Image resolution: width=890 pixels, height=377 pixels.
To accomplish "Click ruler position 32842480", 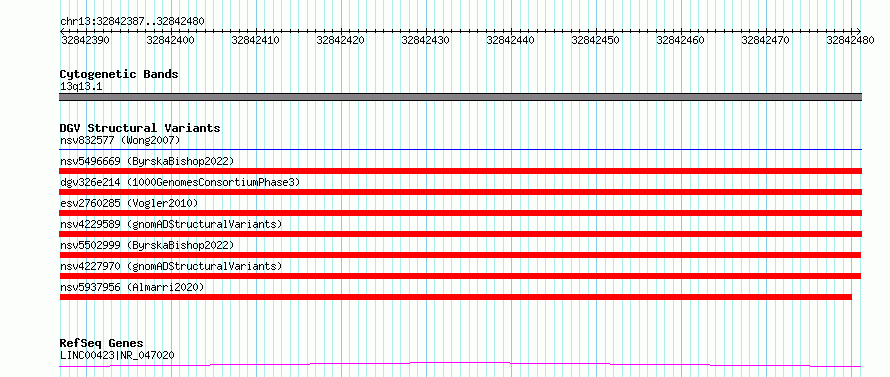I will pos(851,40).
